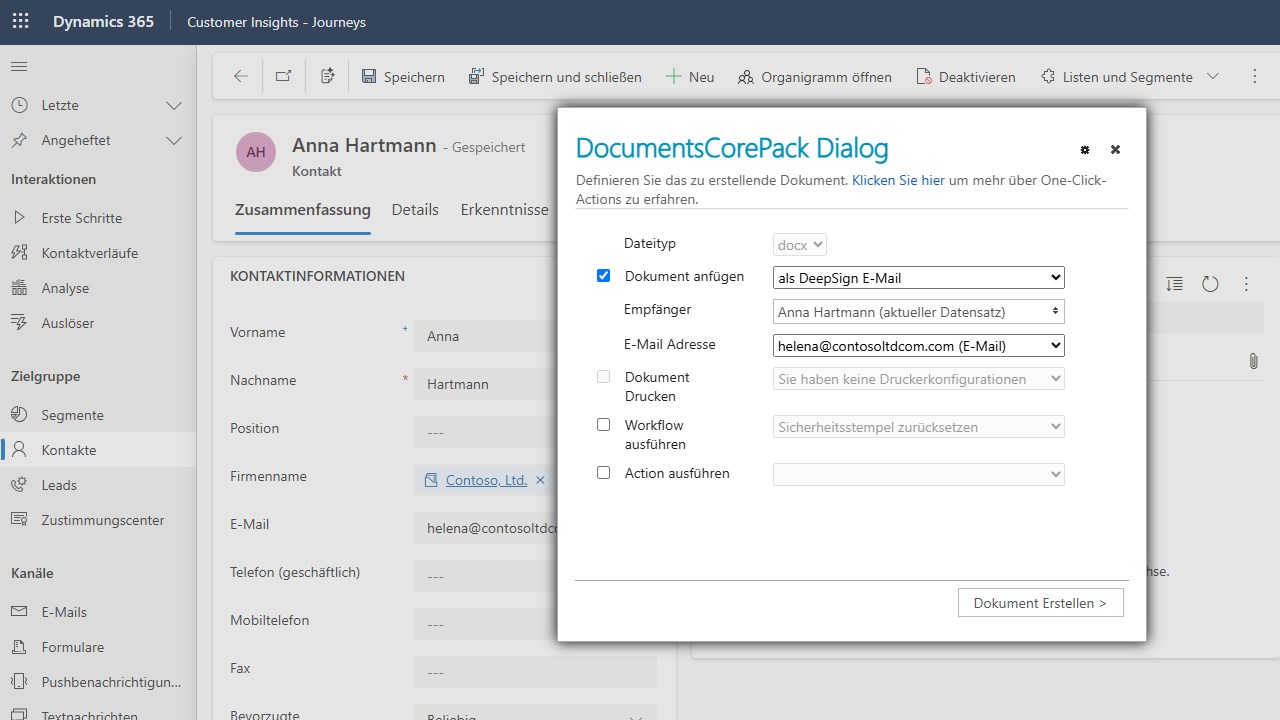Viewport: 1280px width, 720px height.
Task: Refresh the timeline panel
Action: tap(1210, 284)
